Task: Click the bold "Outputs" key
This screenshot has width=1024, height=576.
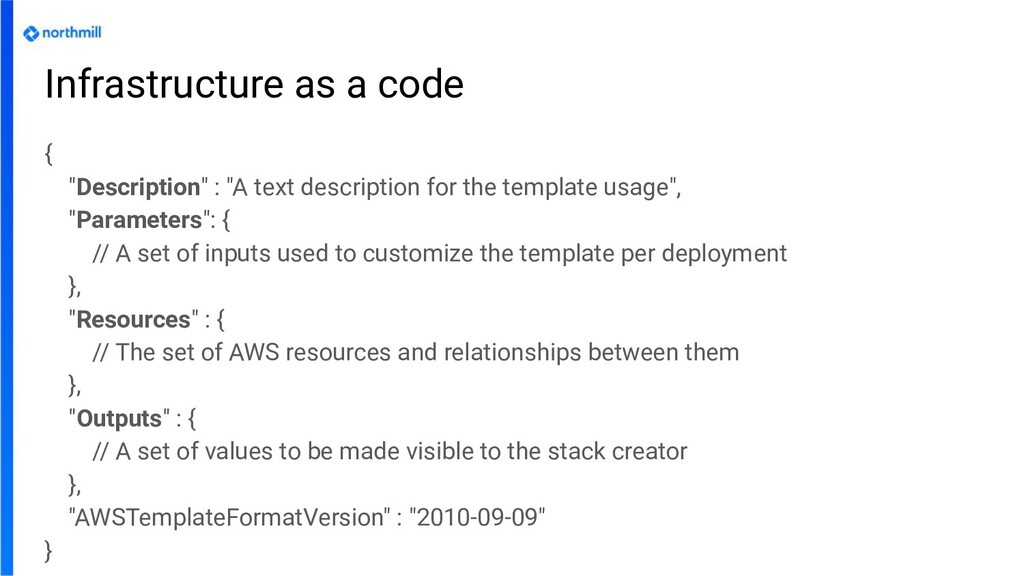Action: 119,419
